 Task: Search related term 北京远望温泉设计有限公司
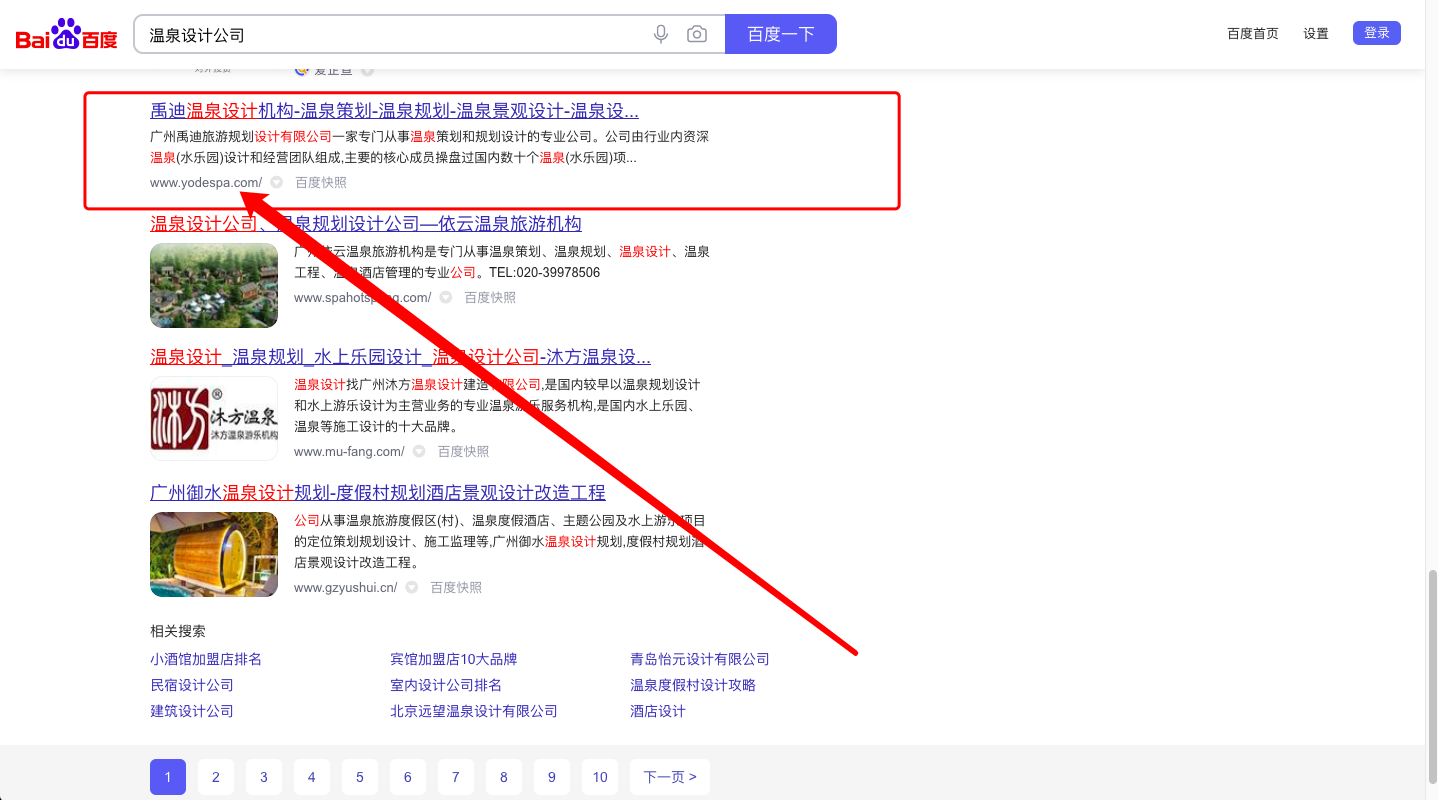pyautogui.click(x=474, y=711)
